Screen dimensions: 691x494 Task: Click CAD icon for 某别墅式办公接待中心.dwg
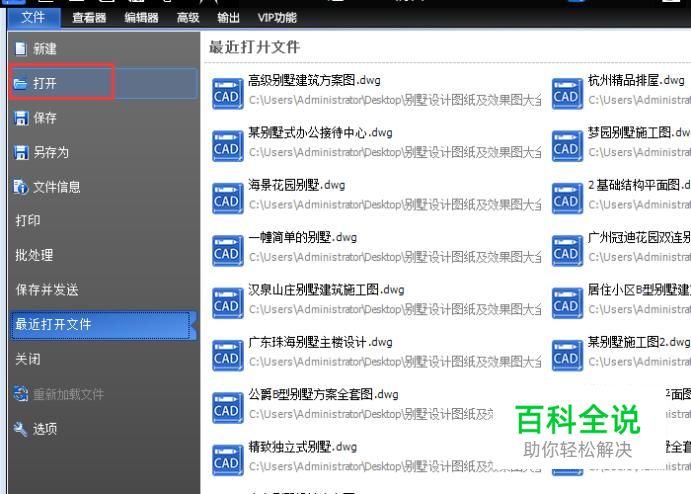[227, 146]
